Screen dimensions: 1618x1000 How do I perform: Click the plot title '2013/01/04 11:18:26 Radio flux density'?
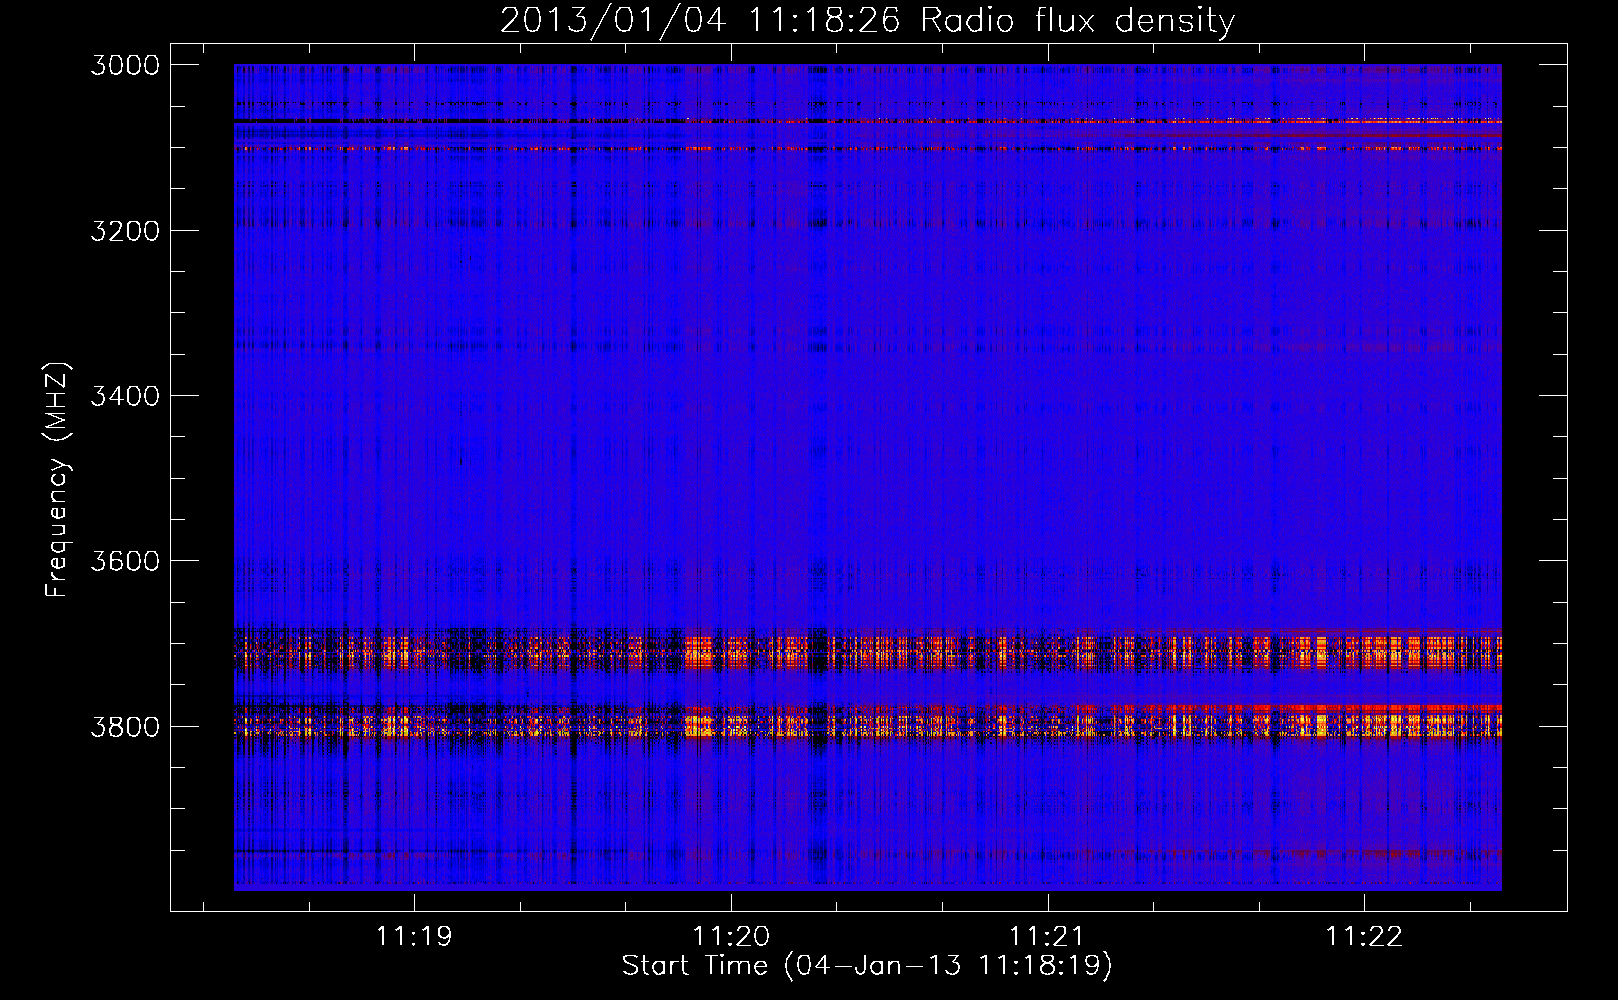867,20
